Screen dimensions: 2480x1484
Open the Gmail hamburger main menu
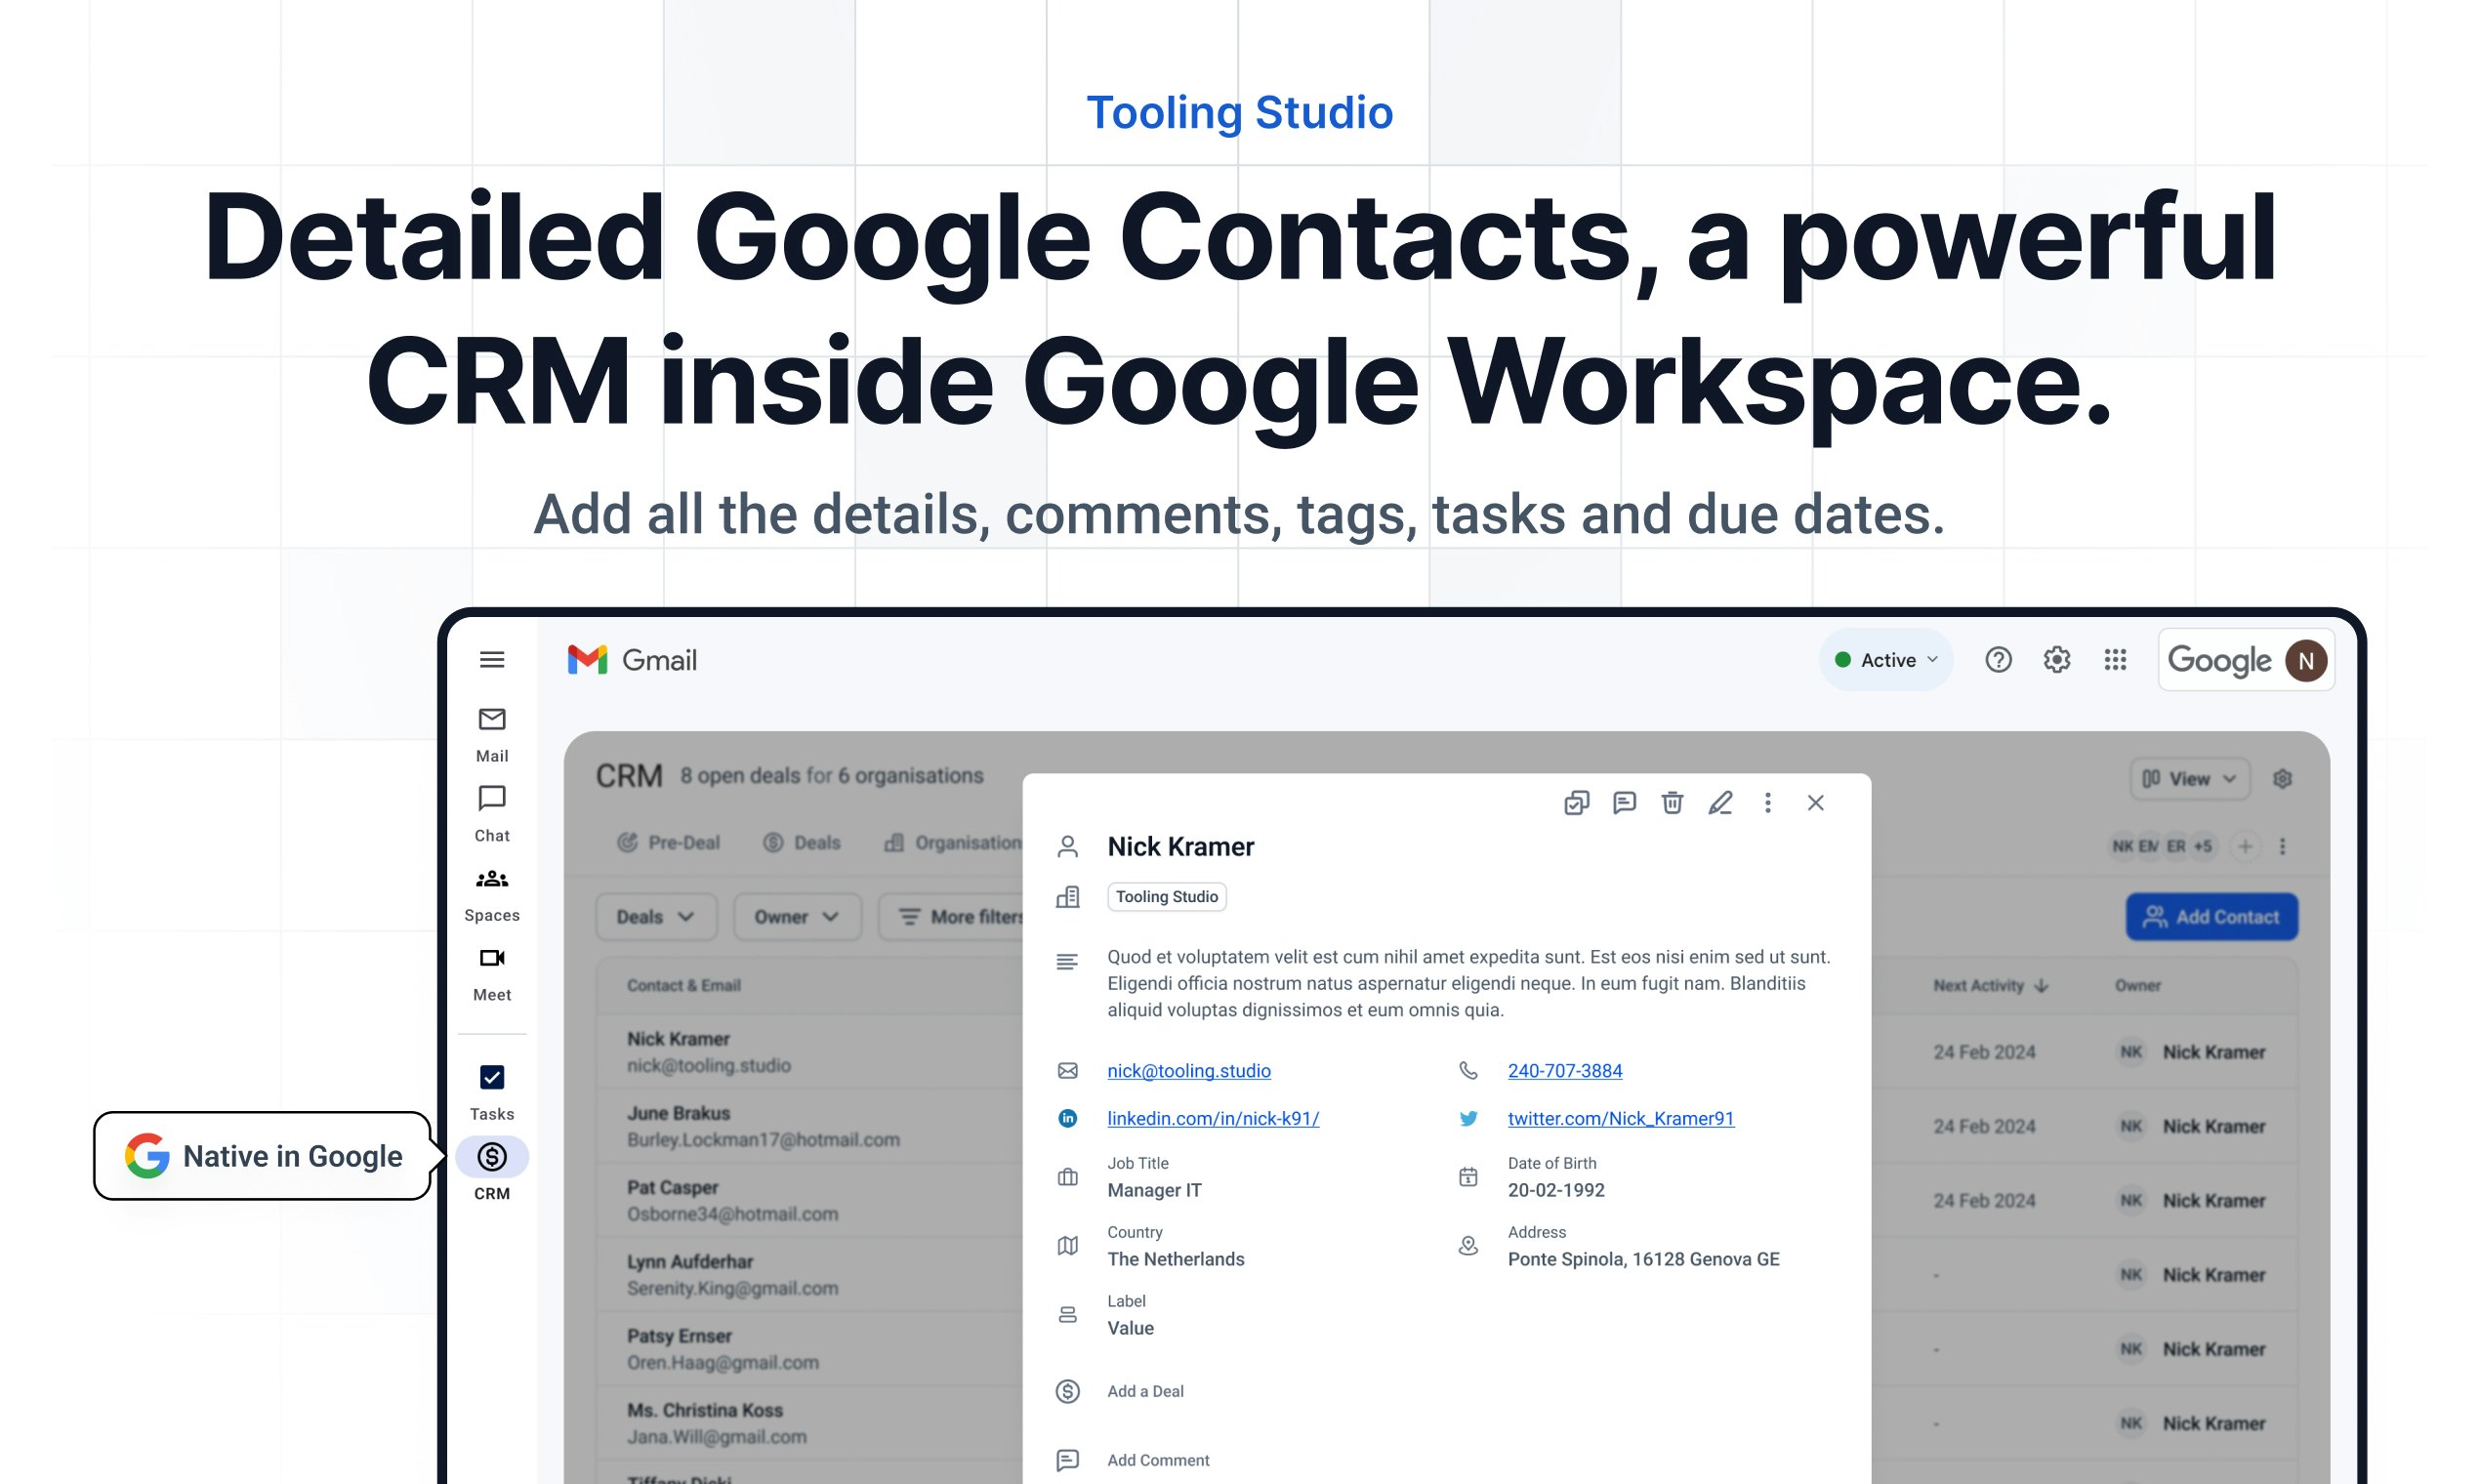(492, 660)
